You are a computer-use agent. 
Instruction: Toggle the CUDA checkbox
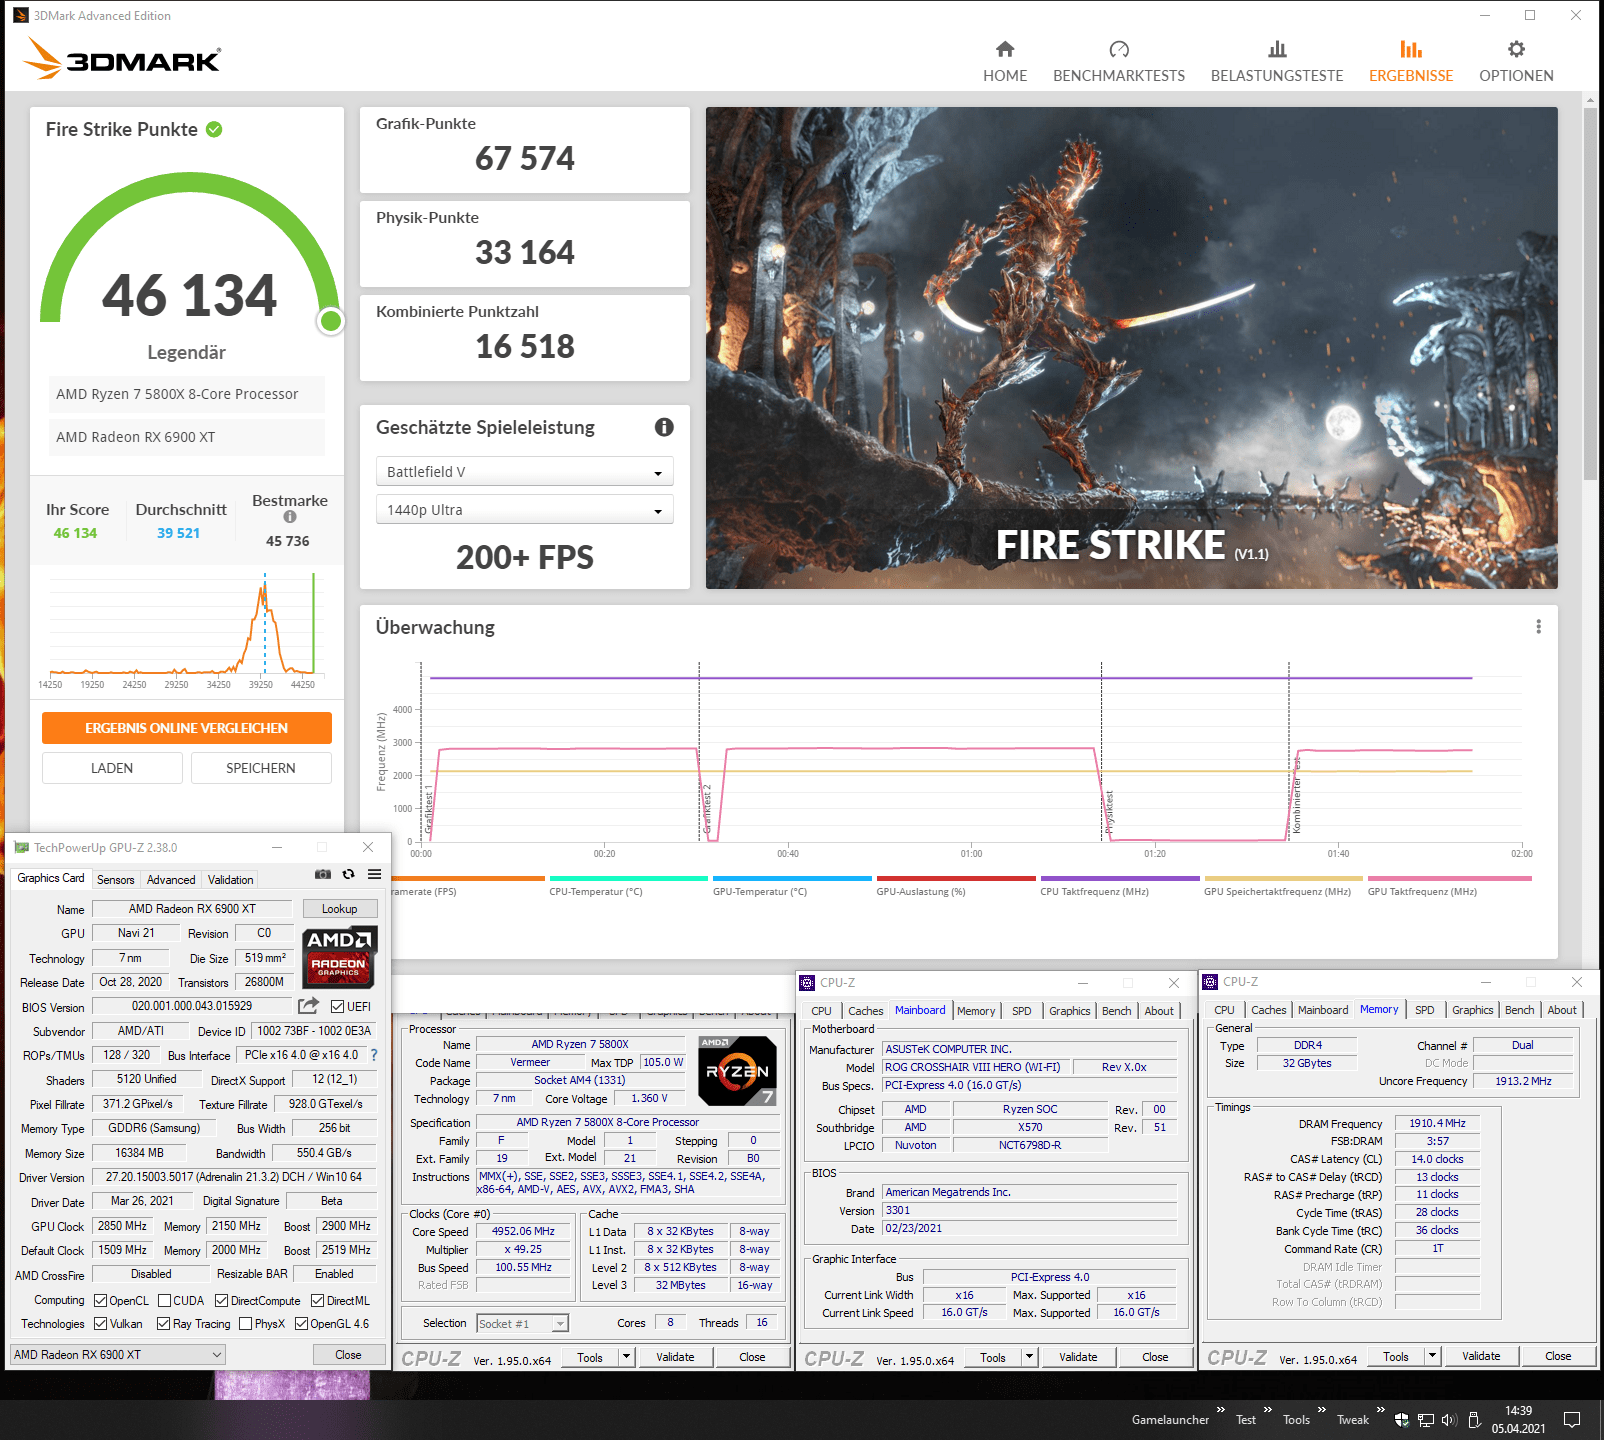(164, 1301)
